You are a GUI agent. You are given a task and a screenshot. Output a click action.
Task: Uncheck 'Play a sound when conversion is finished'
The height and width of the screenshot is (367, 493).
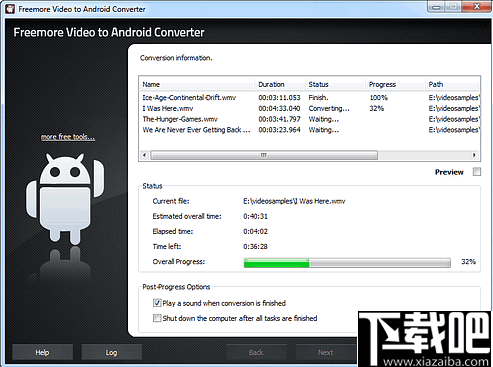pos(157,303)
